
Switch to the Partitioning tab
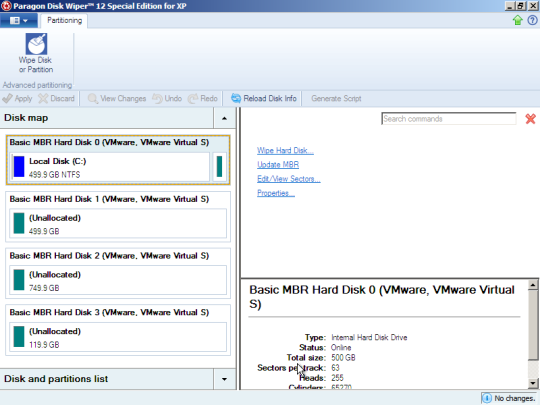click(64, 21)
